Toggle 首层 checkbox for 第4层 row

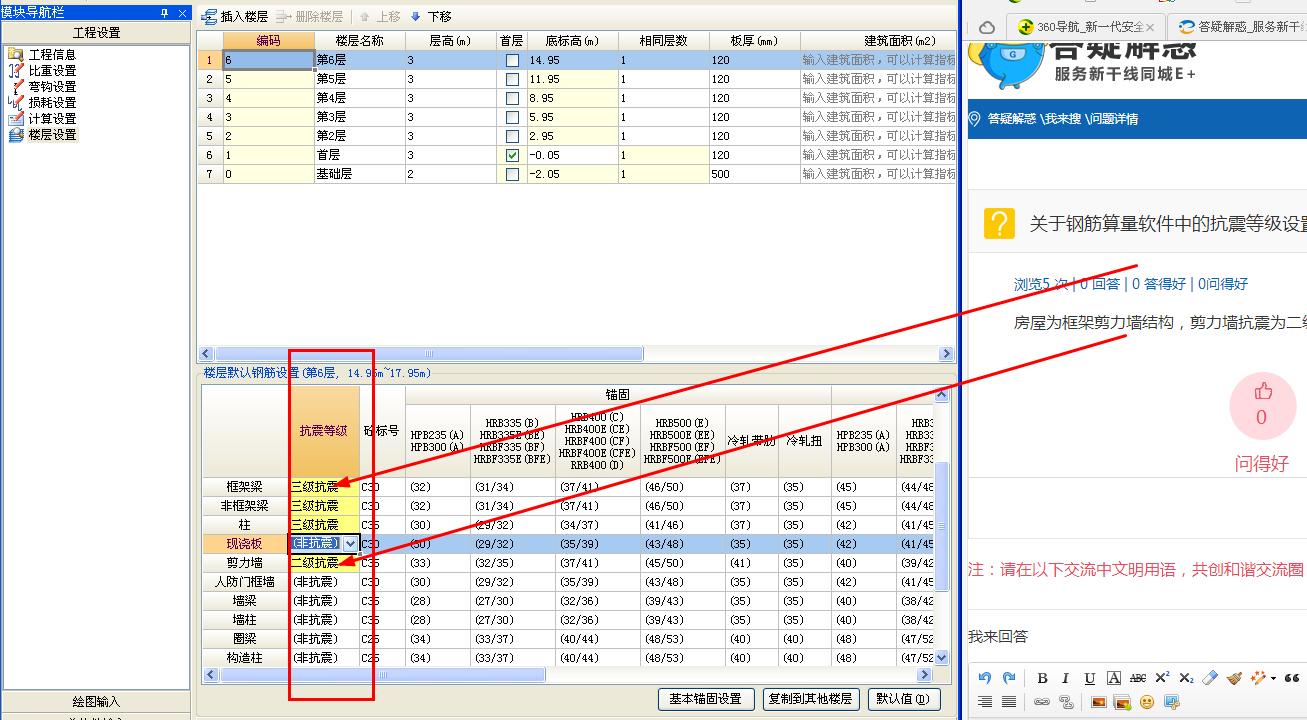[x=512, y=99]
